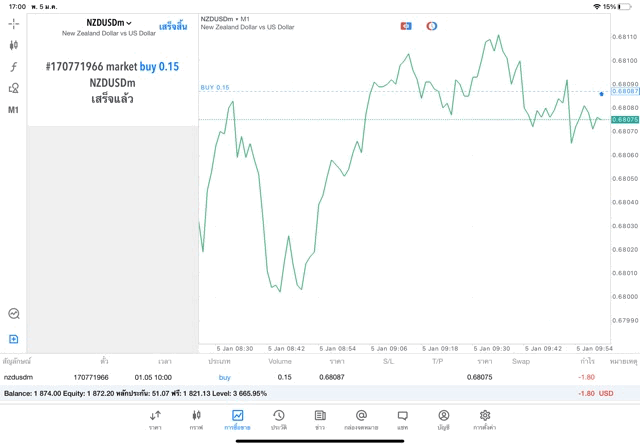This screenshot has width=640, height=447.
Task: Open the chart settings round icon
Action: (14, 314)
